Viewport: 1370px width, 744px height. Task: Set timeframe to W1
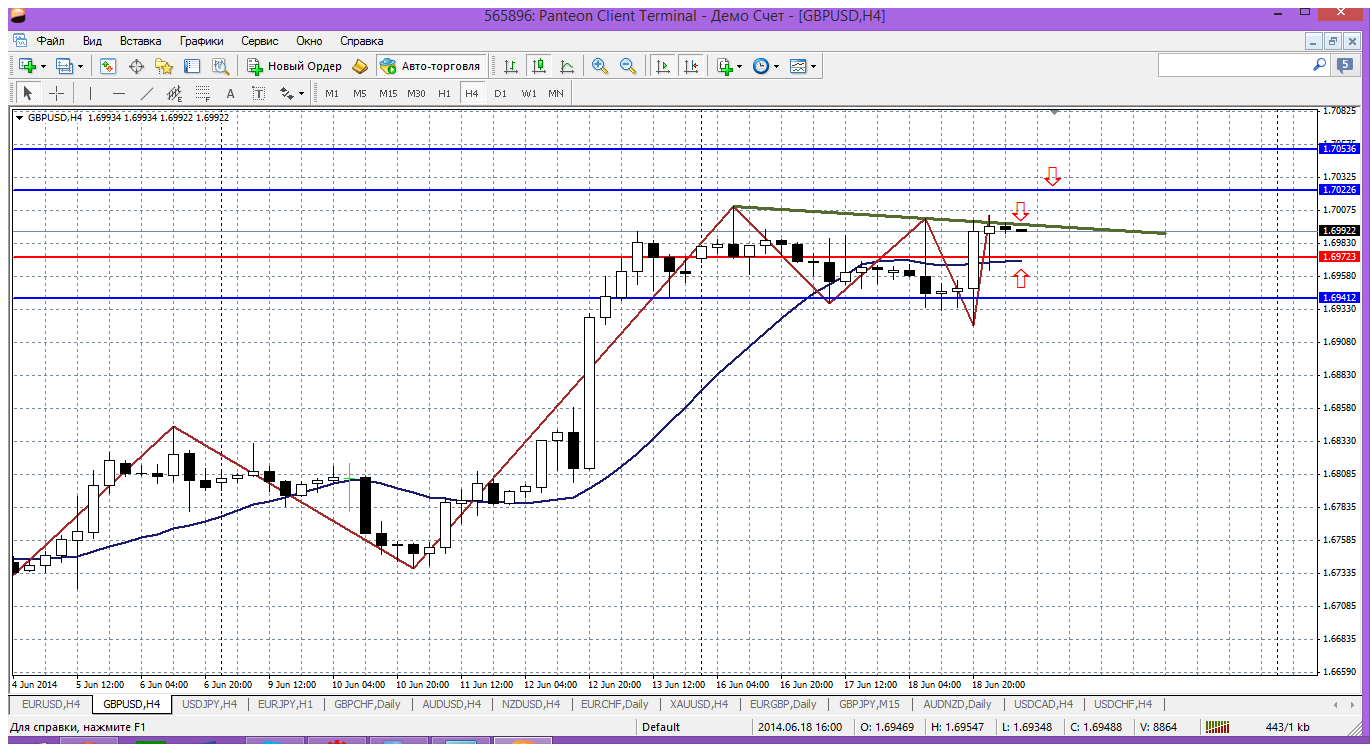(529, 93)
